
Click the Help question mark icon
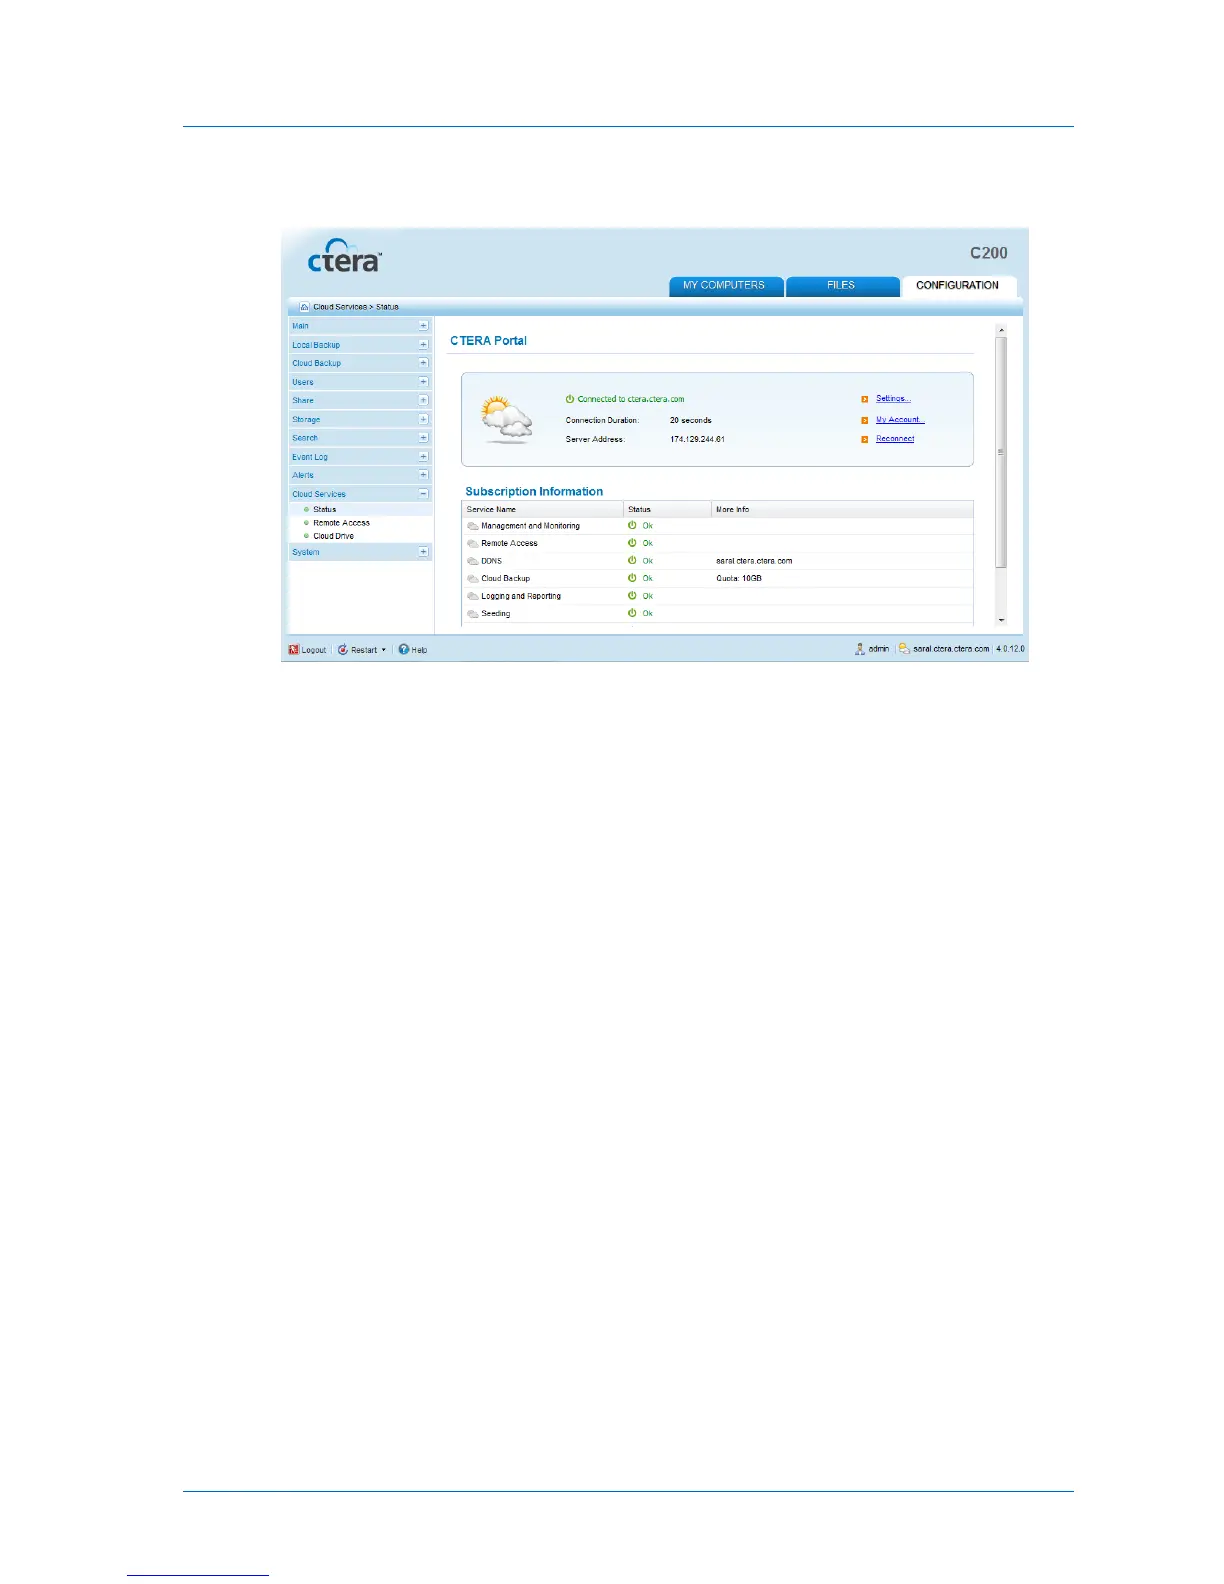coord(404,649)
